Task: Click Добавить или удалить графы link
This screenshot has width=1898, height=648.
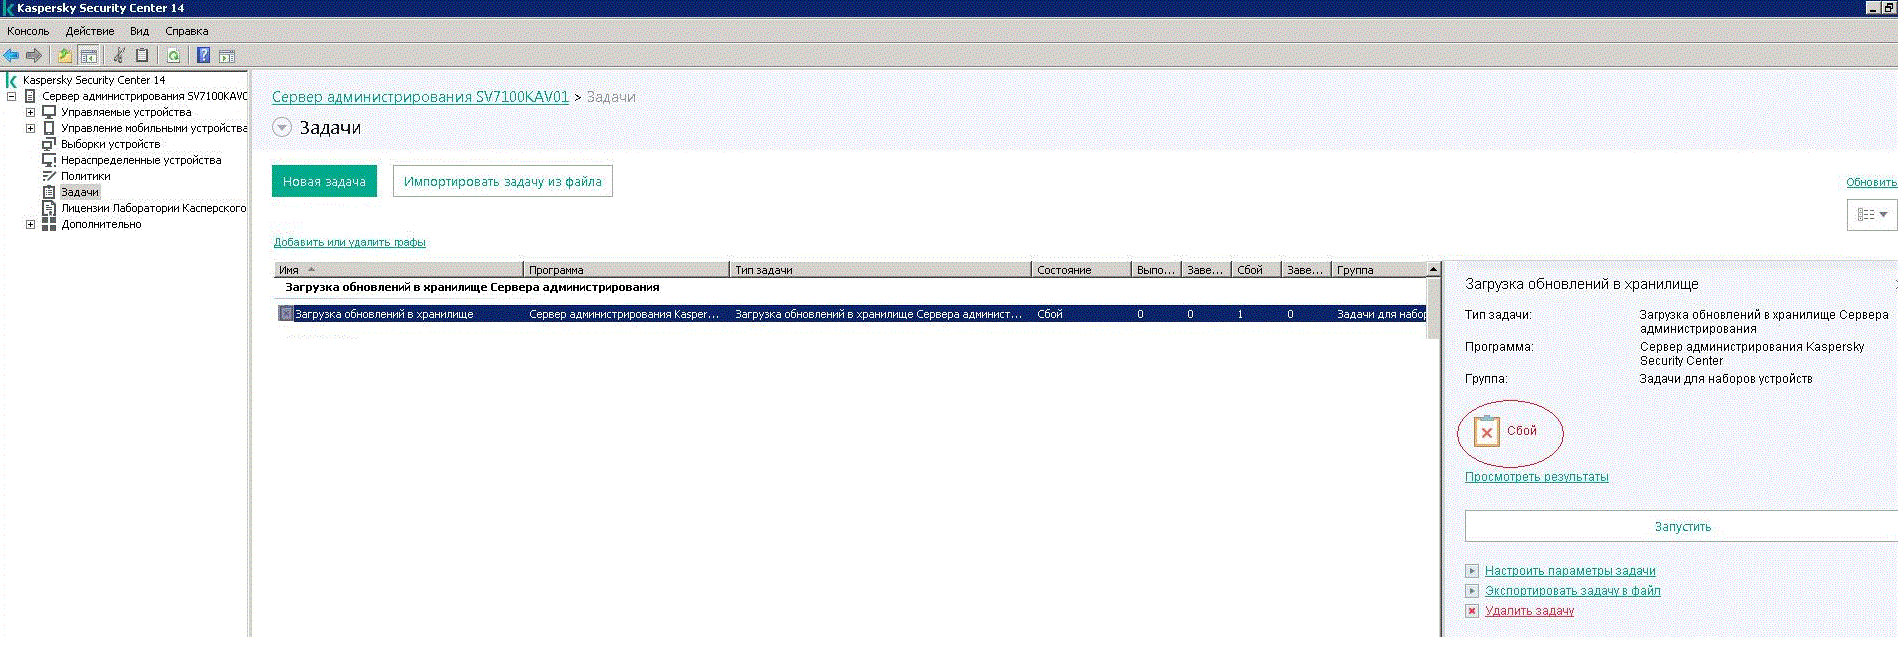Action: pos(350,242)
